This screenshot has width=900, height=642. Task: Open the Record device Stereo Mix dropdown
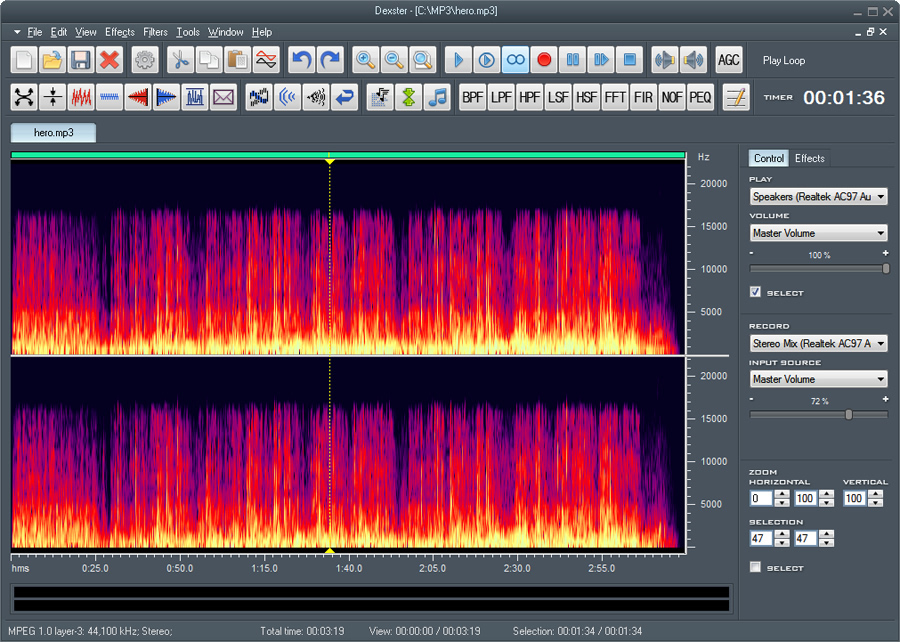[818, 343]
